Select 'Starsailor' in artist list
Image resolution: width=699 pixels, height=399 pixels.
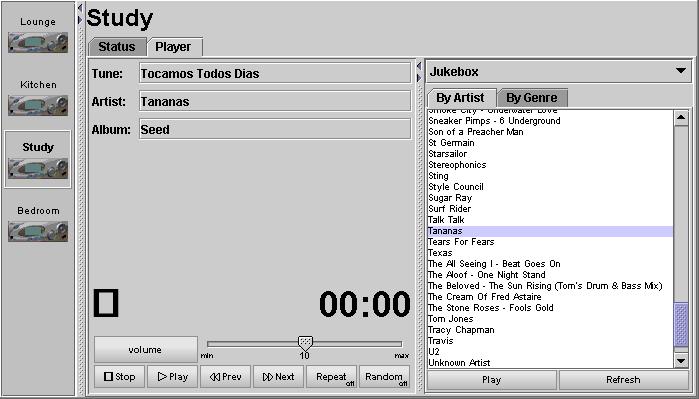pos(448,154)
